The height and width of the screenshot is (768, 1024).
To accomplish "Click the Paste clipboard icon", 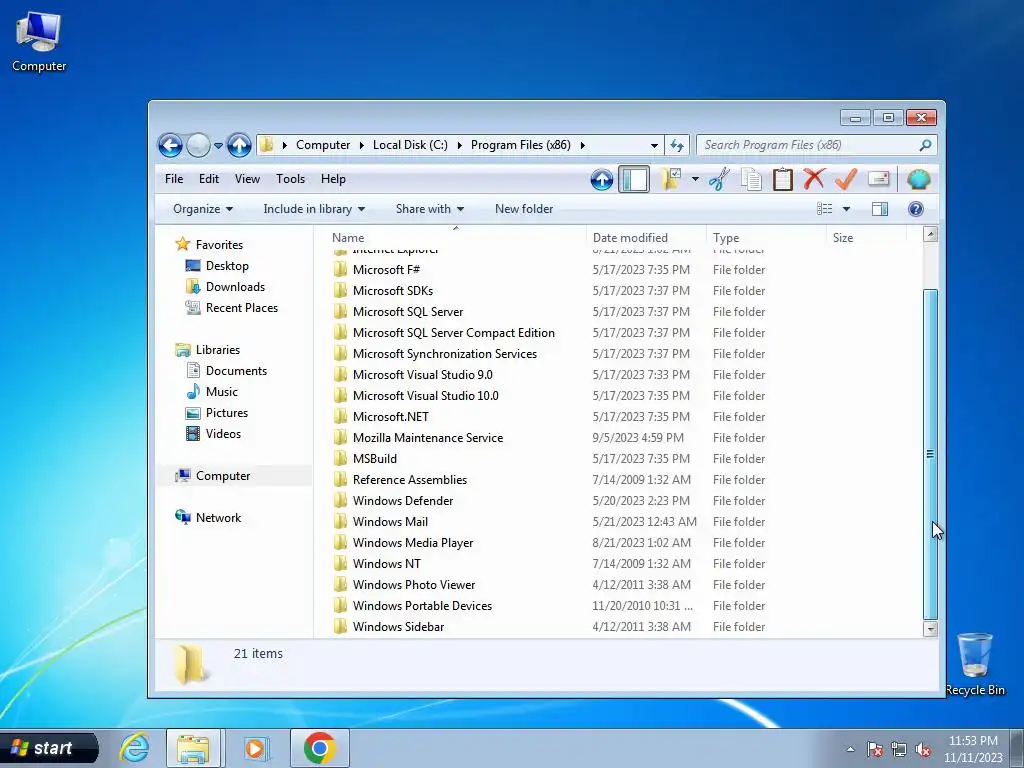I will click(x=782, y=179).
